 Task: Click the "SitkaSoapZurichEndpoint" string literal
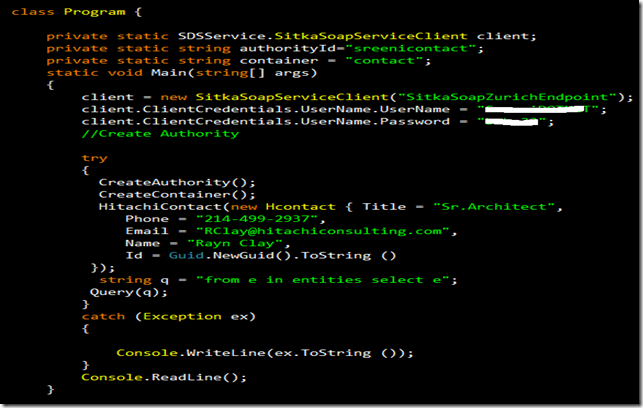coord(508,97)
